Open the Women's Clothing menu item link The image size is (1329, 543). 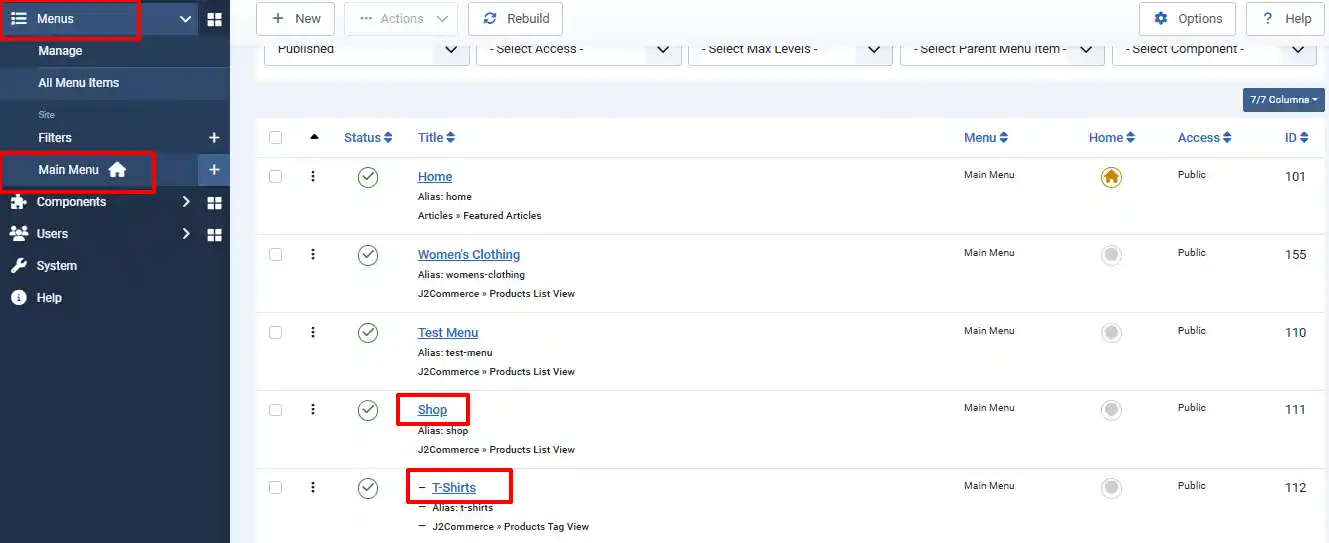(x=469, y=255)
